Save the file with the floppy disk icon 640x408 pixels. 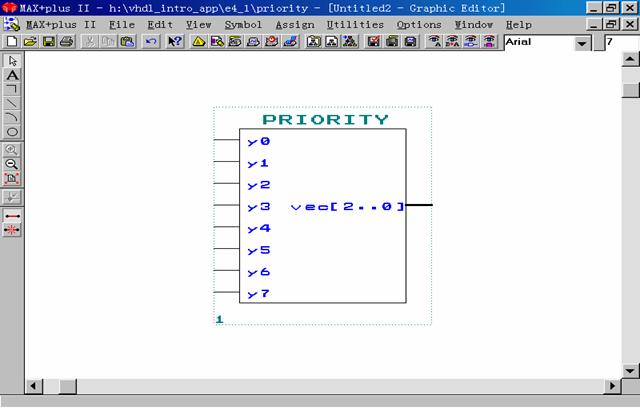click(49, 41)
